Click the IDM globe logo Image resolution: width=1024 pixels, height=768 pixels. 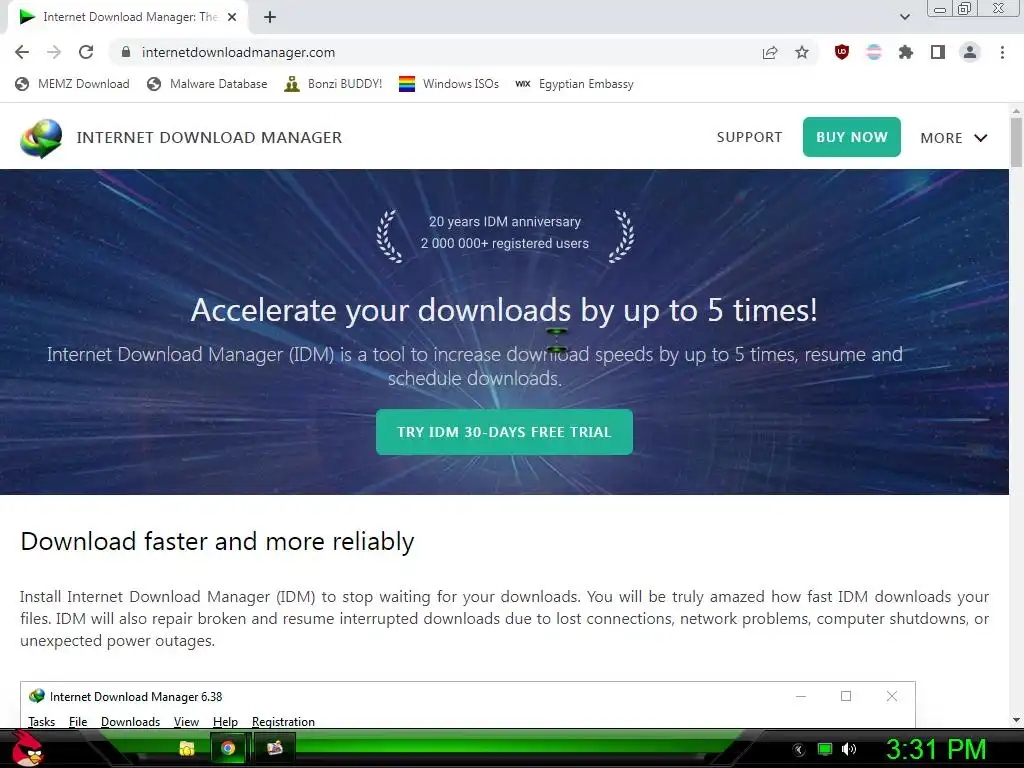click(x=41, y=138)
